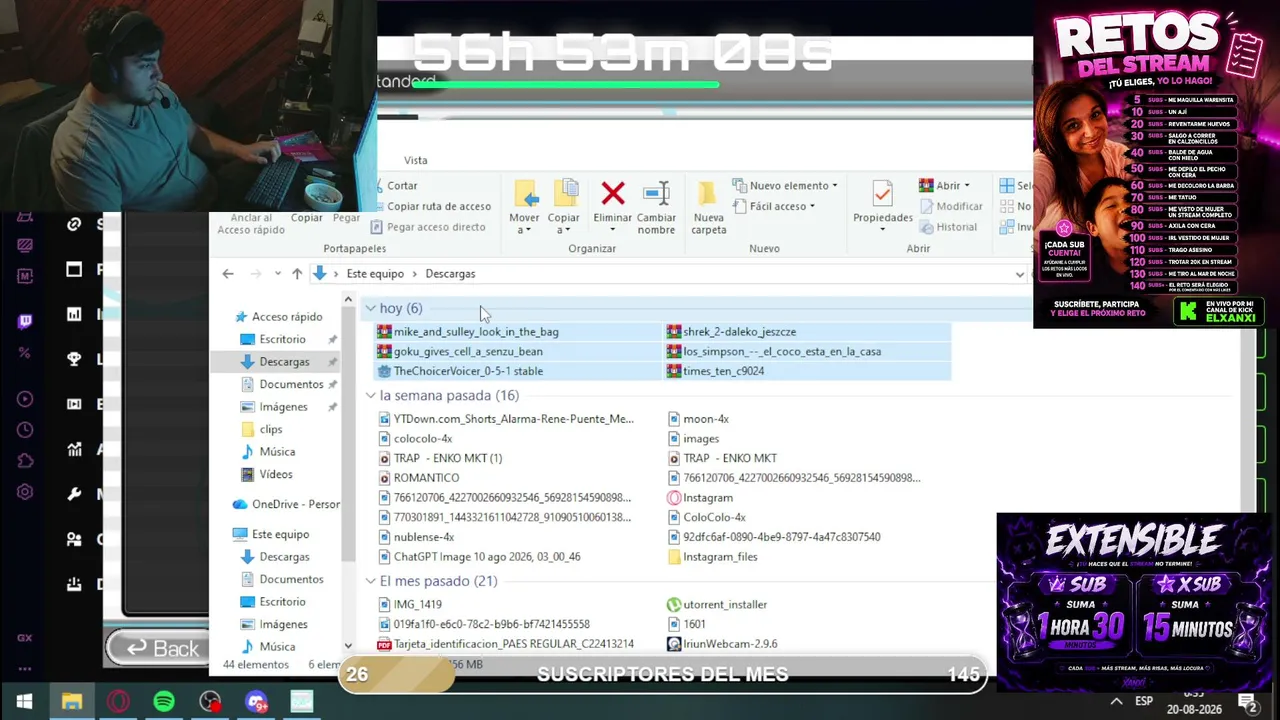Open the Fácil acceso dropdown
This screenshot has width=1280, height=720.
[774, 207]
